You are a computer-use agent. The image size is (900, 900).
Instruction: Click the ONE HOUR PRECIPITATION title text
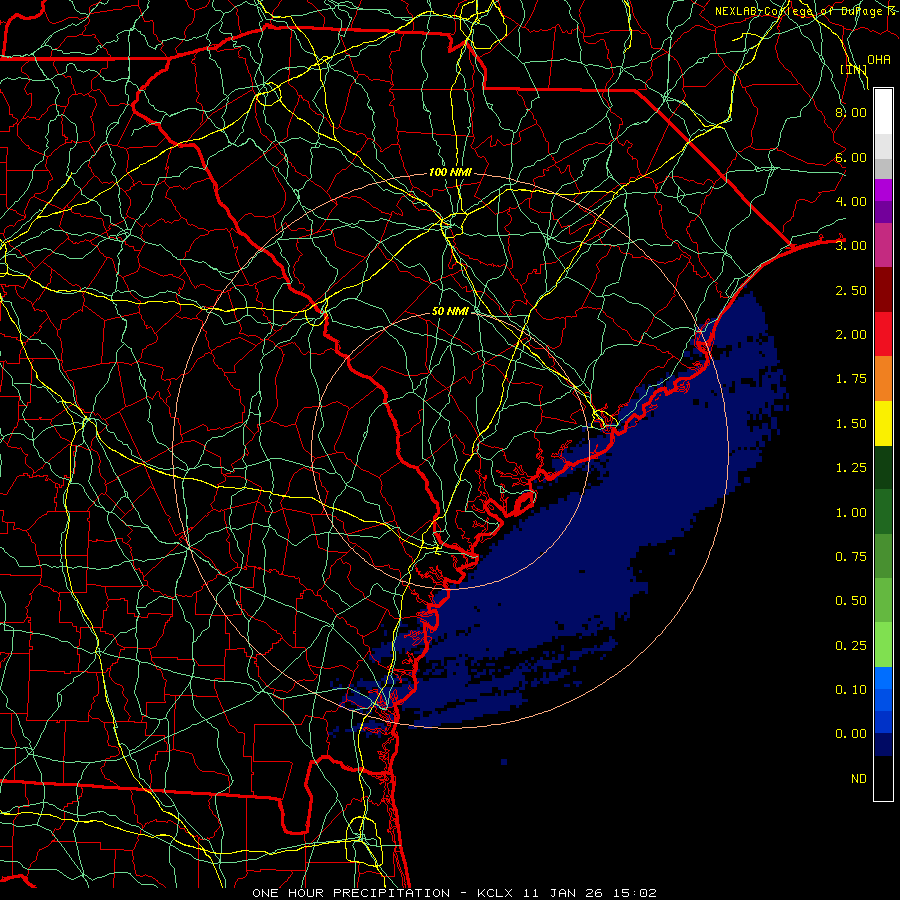tap(351, 893)
